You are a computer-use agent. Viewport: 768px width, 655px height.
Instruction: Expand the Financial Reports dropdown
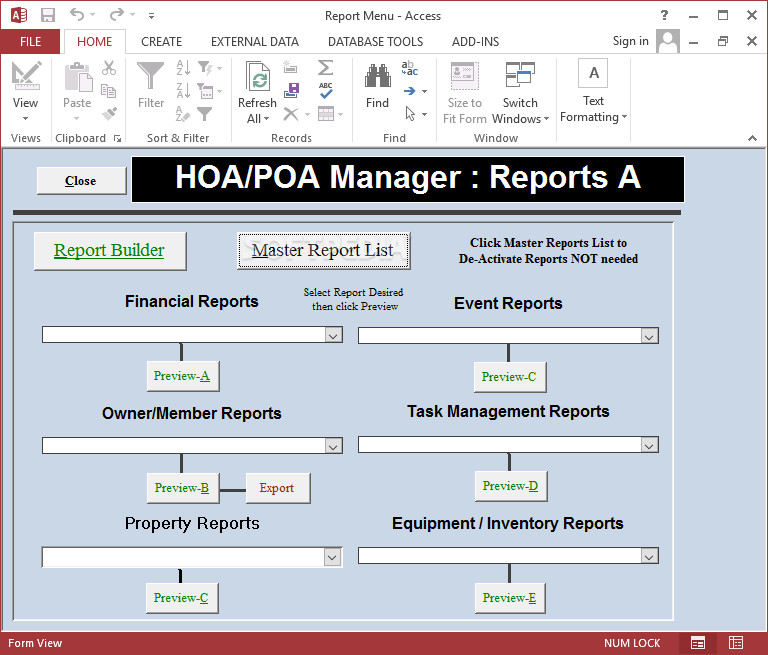[x=333, y=336]
